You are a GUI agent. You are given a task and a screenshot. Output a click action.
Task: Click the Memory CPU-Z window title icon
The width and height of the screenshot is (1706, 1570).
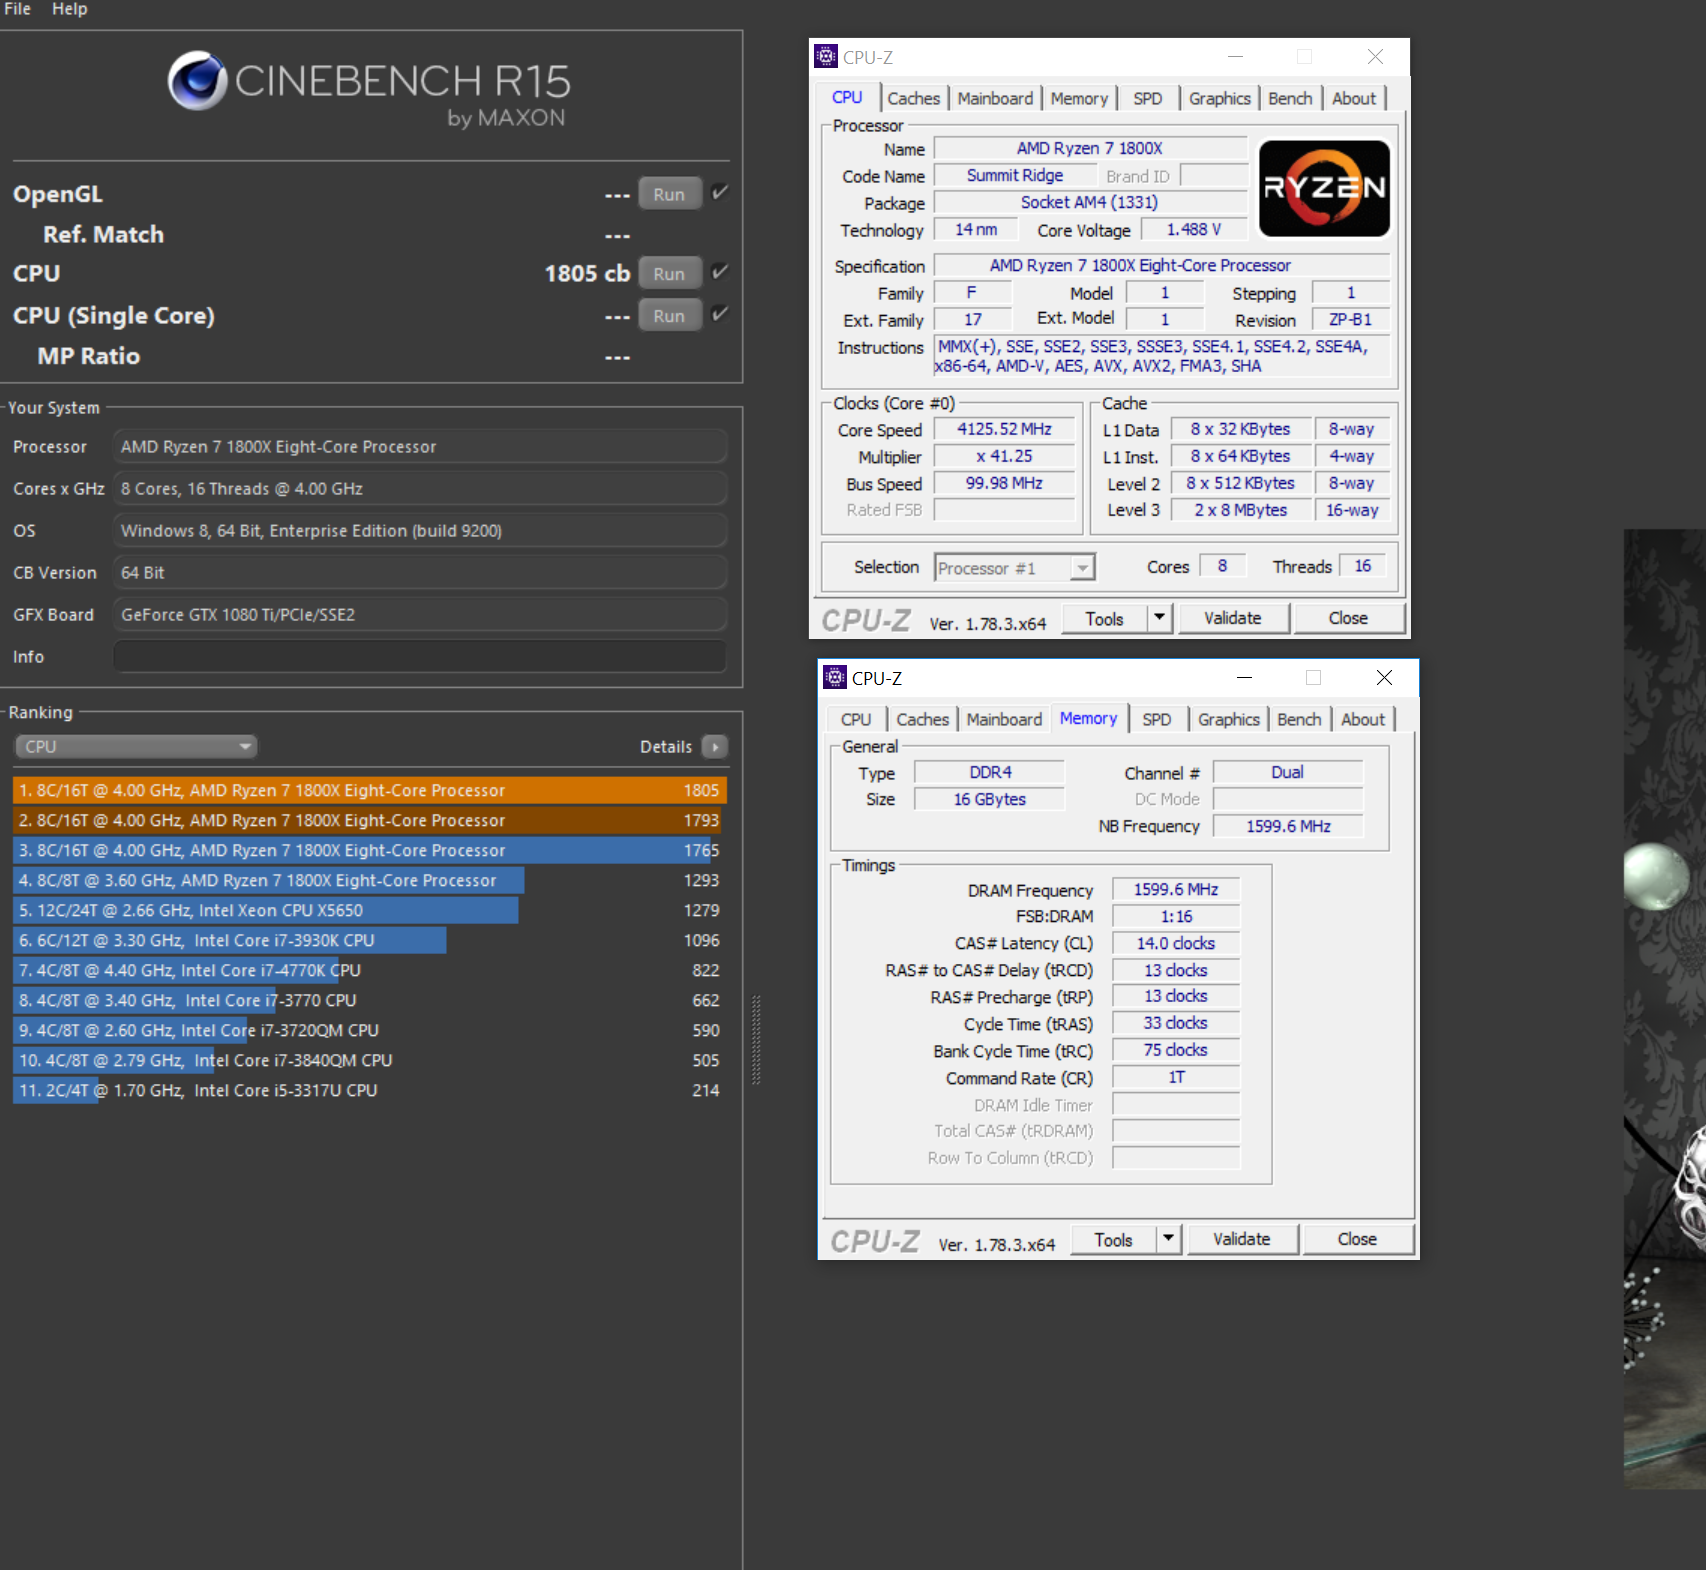point(835,677)
